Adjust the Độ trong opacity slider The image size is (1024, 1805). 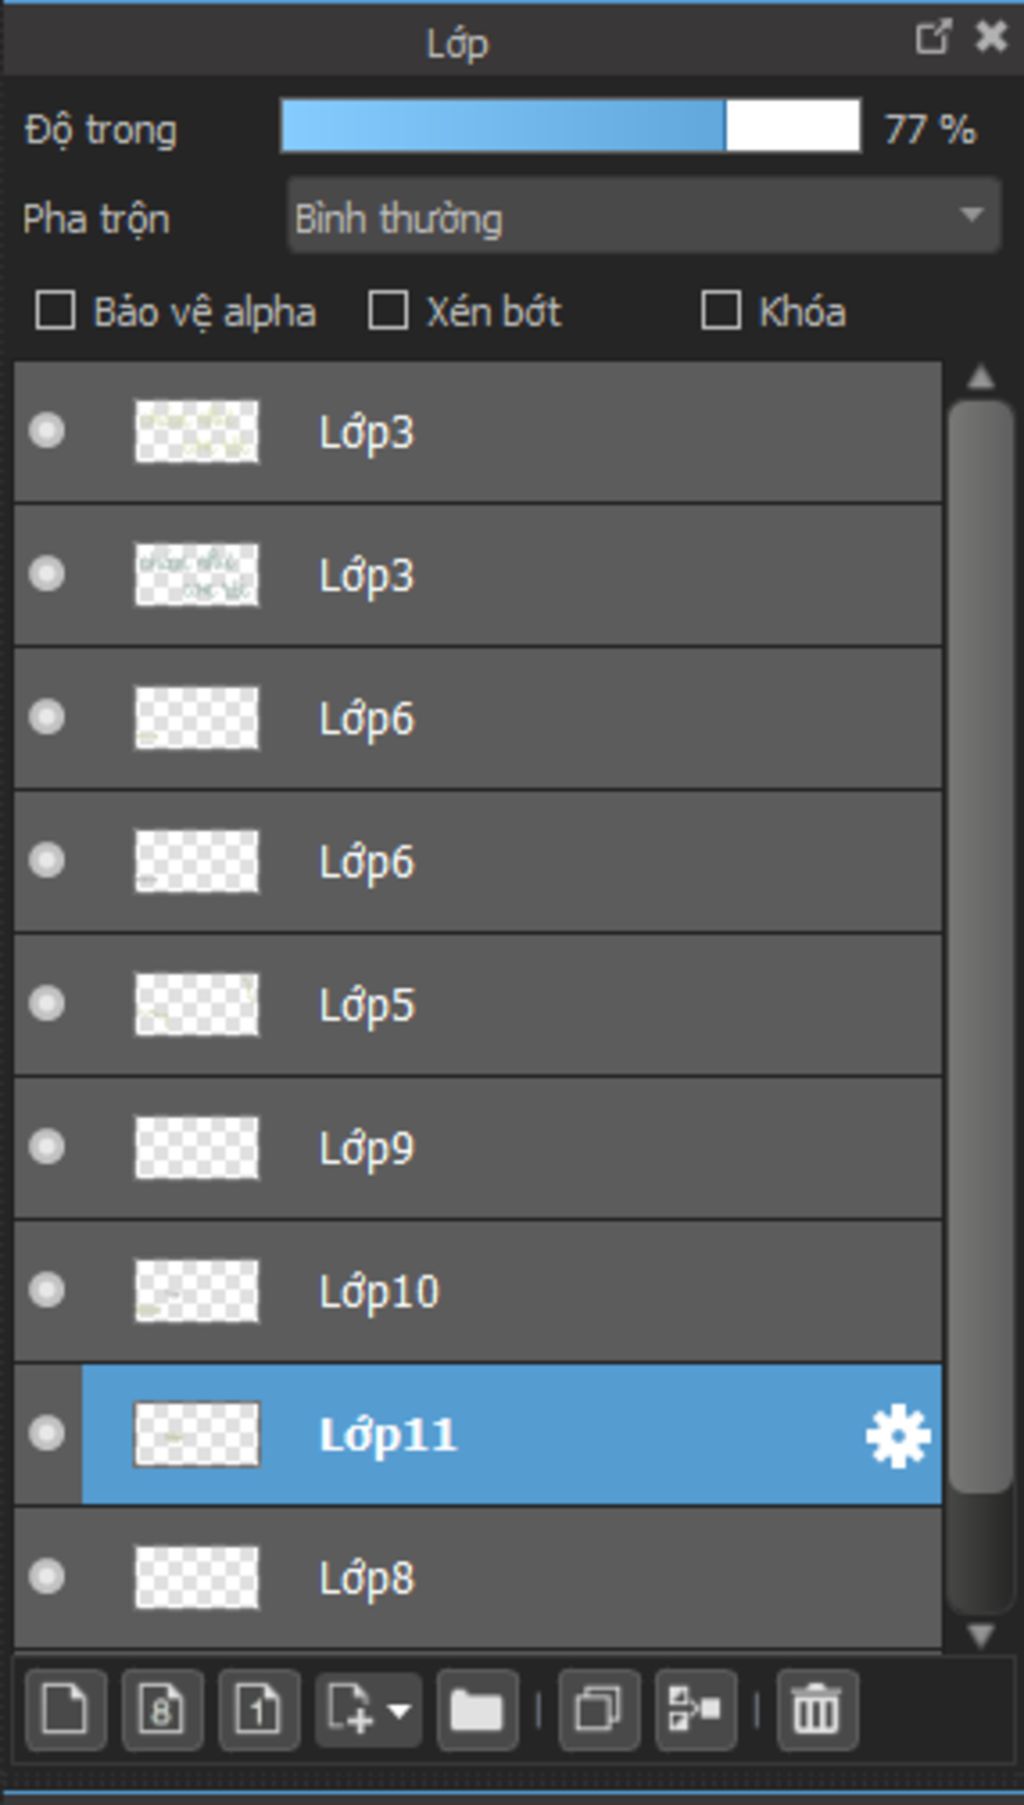pos(570,127)
